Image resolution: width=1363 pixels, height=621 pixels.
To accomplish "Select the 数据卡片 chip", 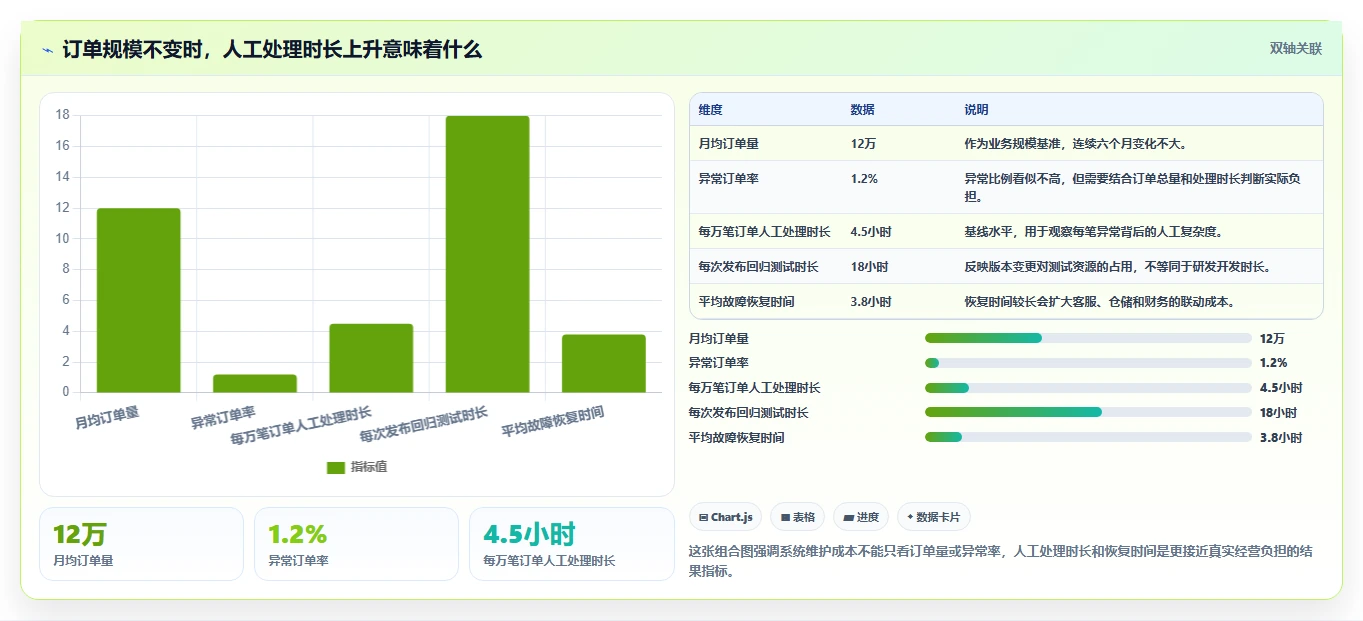I will click(933, 517).
